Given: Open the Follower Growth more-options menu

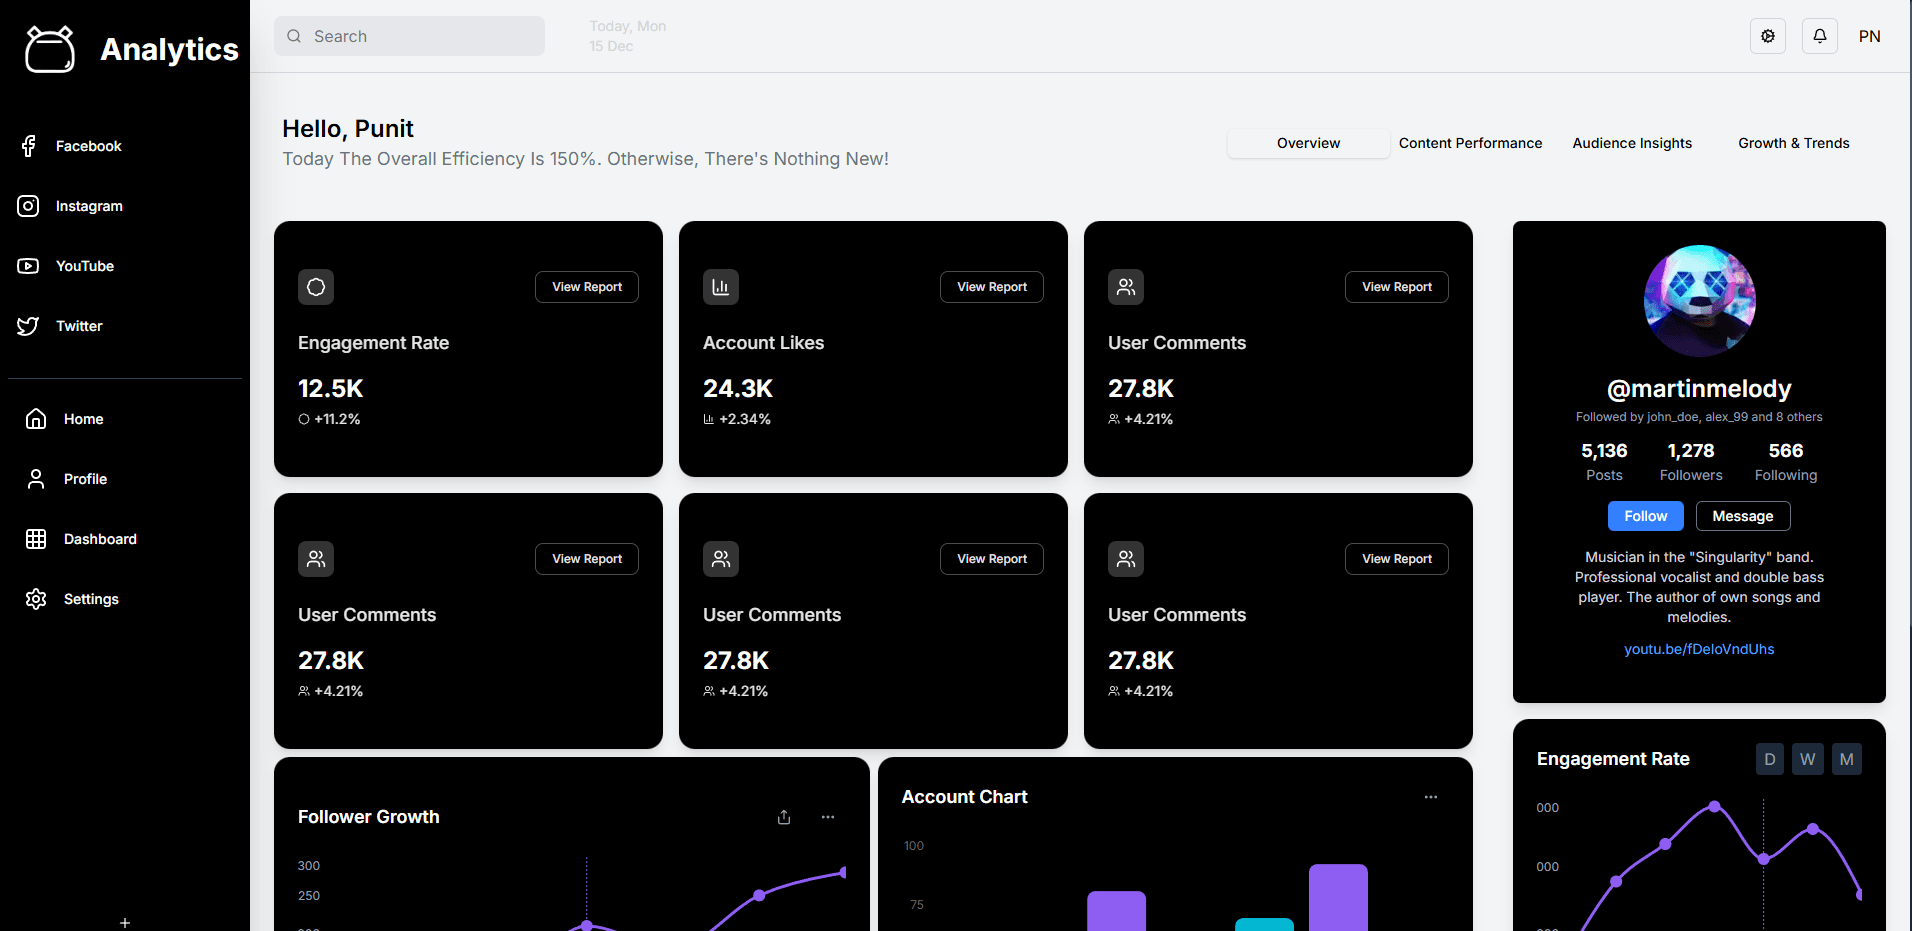Looking at the screenshot, I should coord(827,817).
